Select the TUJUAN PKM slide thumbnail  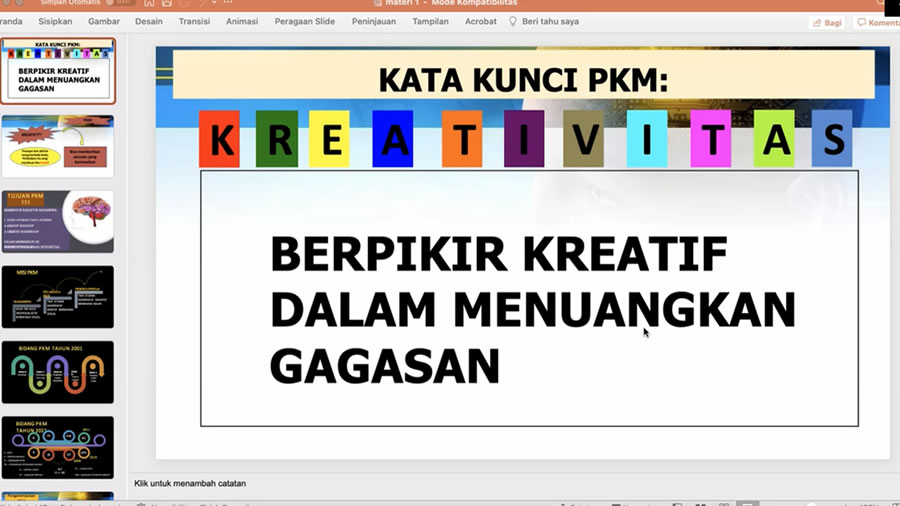(x=58, y=221)
